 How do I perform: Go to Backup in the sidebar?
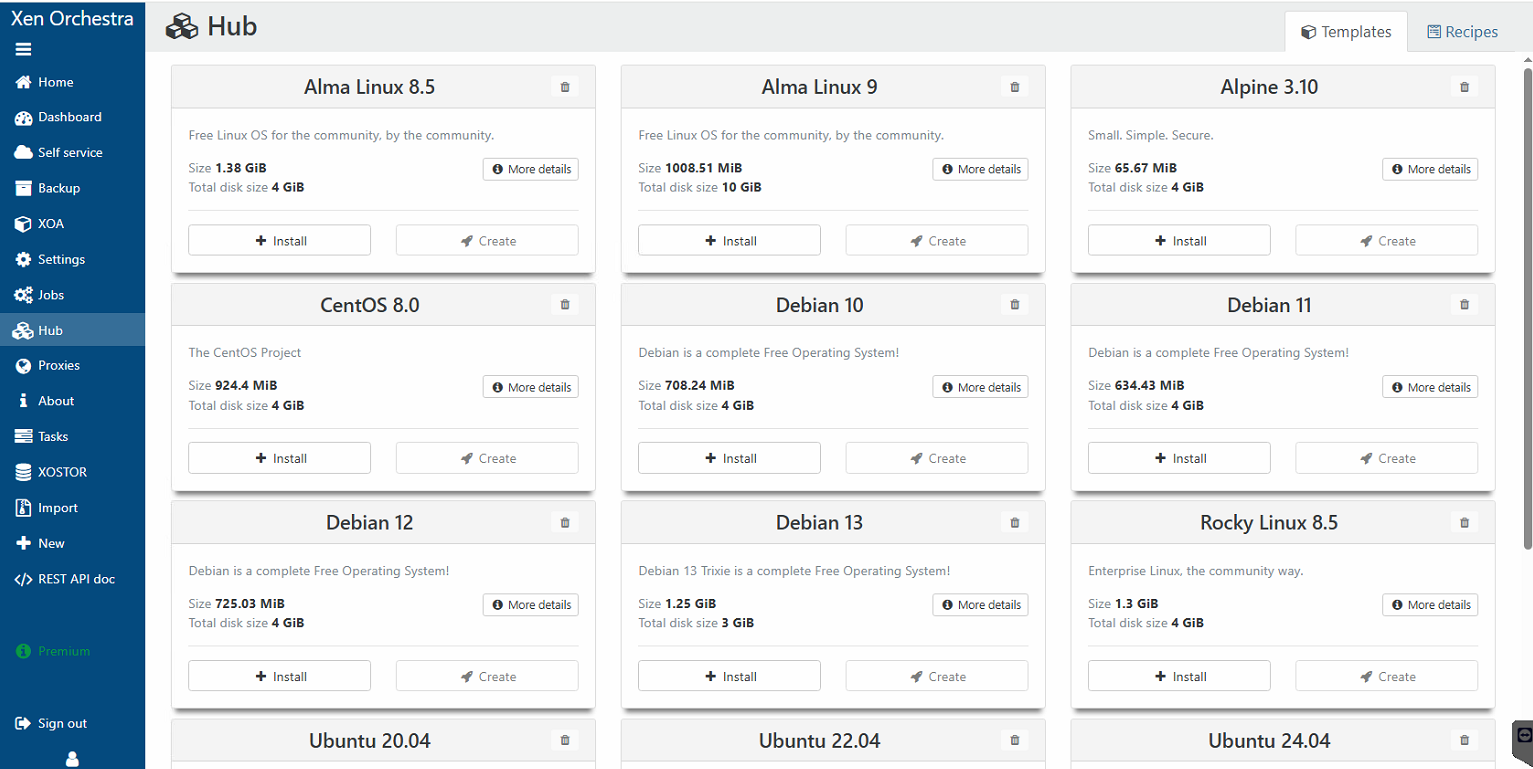tap(58, 188)
